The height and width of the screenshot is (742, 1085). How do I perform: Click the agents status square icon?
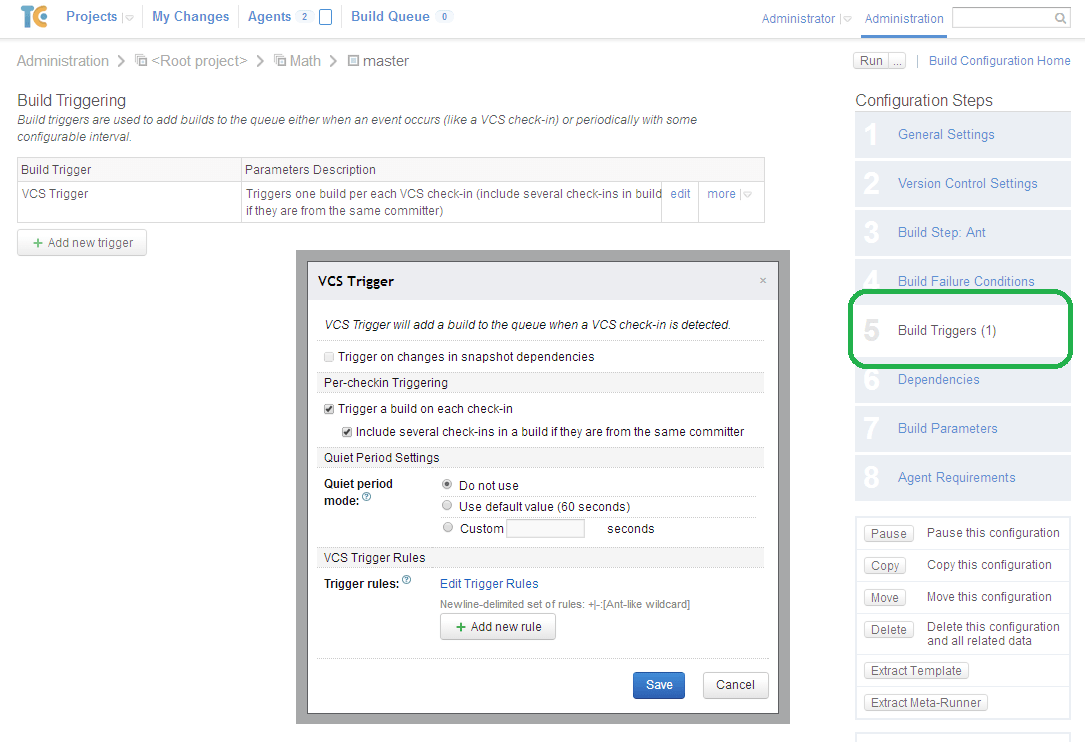click(x=325, y=17)
